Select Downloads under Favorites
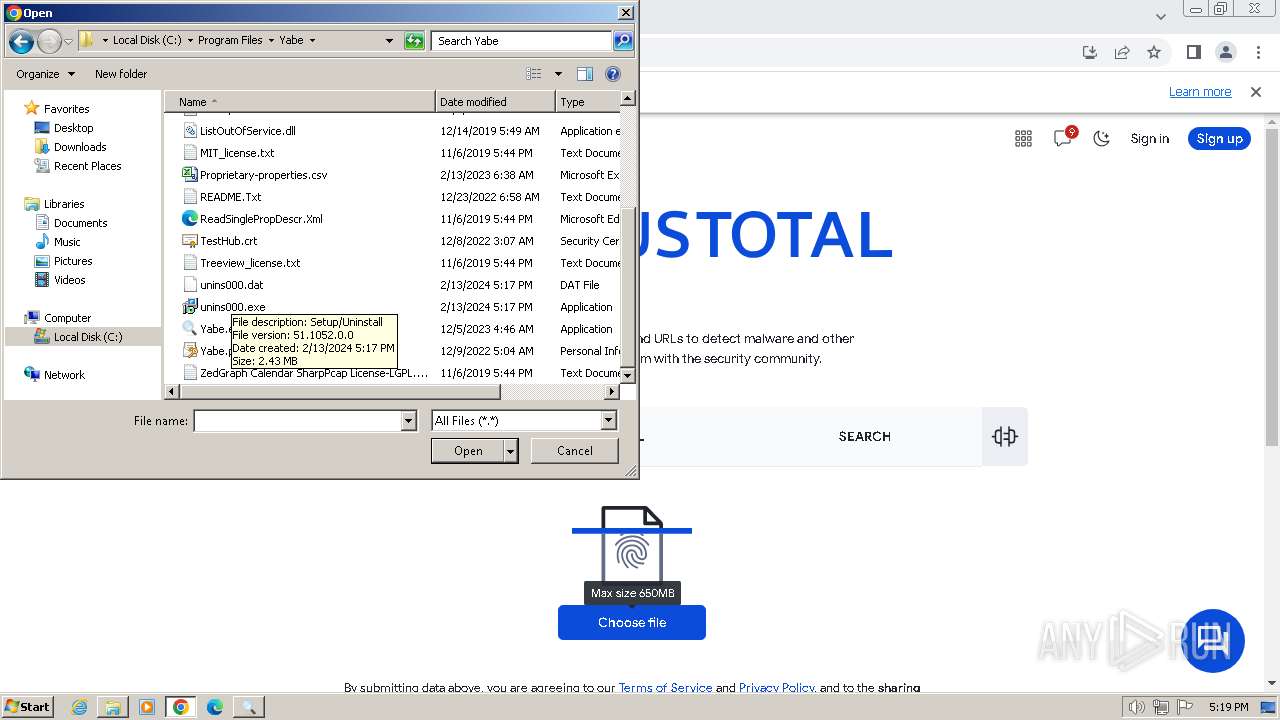The image size is (1280, 720). [80, 147]
